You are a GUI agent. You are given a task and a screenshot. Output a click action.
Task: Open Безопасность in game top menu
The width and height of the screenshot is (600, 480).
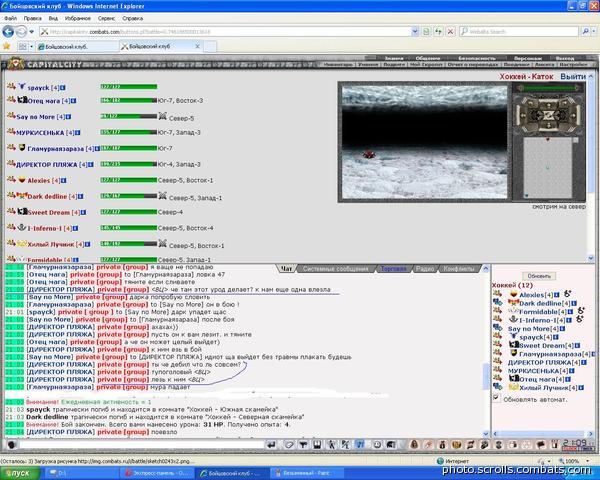(x=477, y=58)
